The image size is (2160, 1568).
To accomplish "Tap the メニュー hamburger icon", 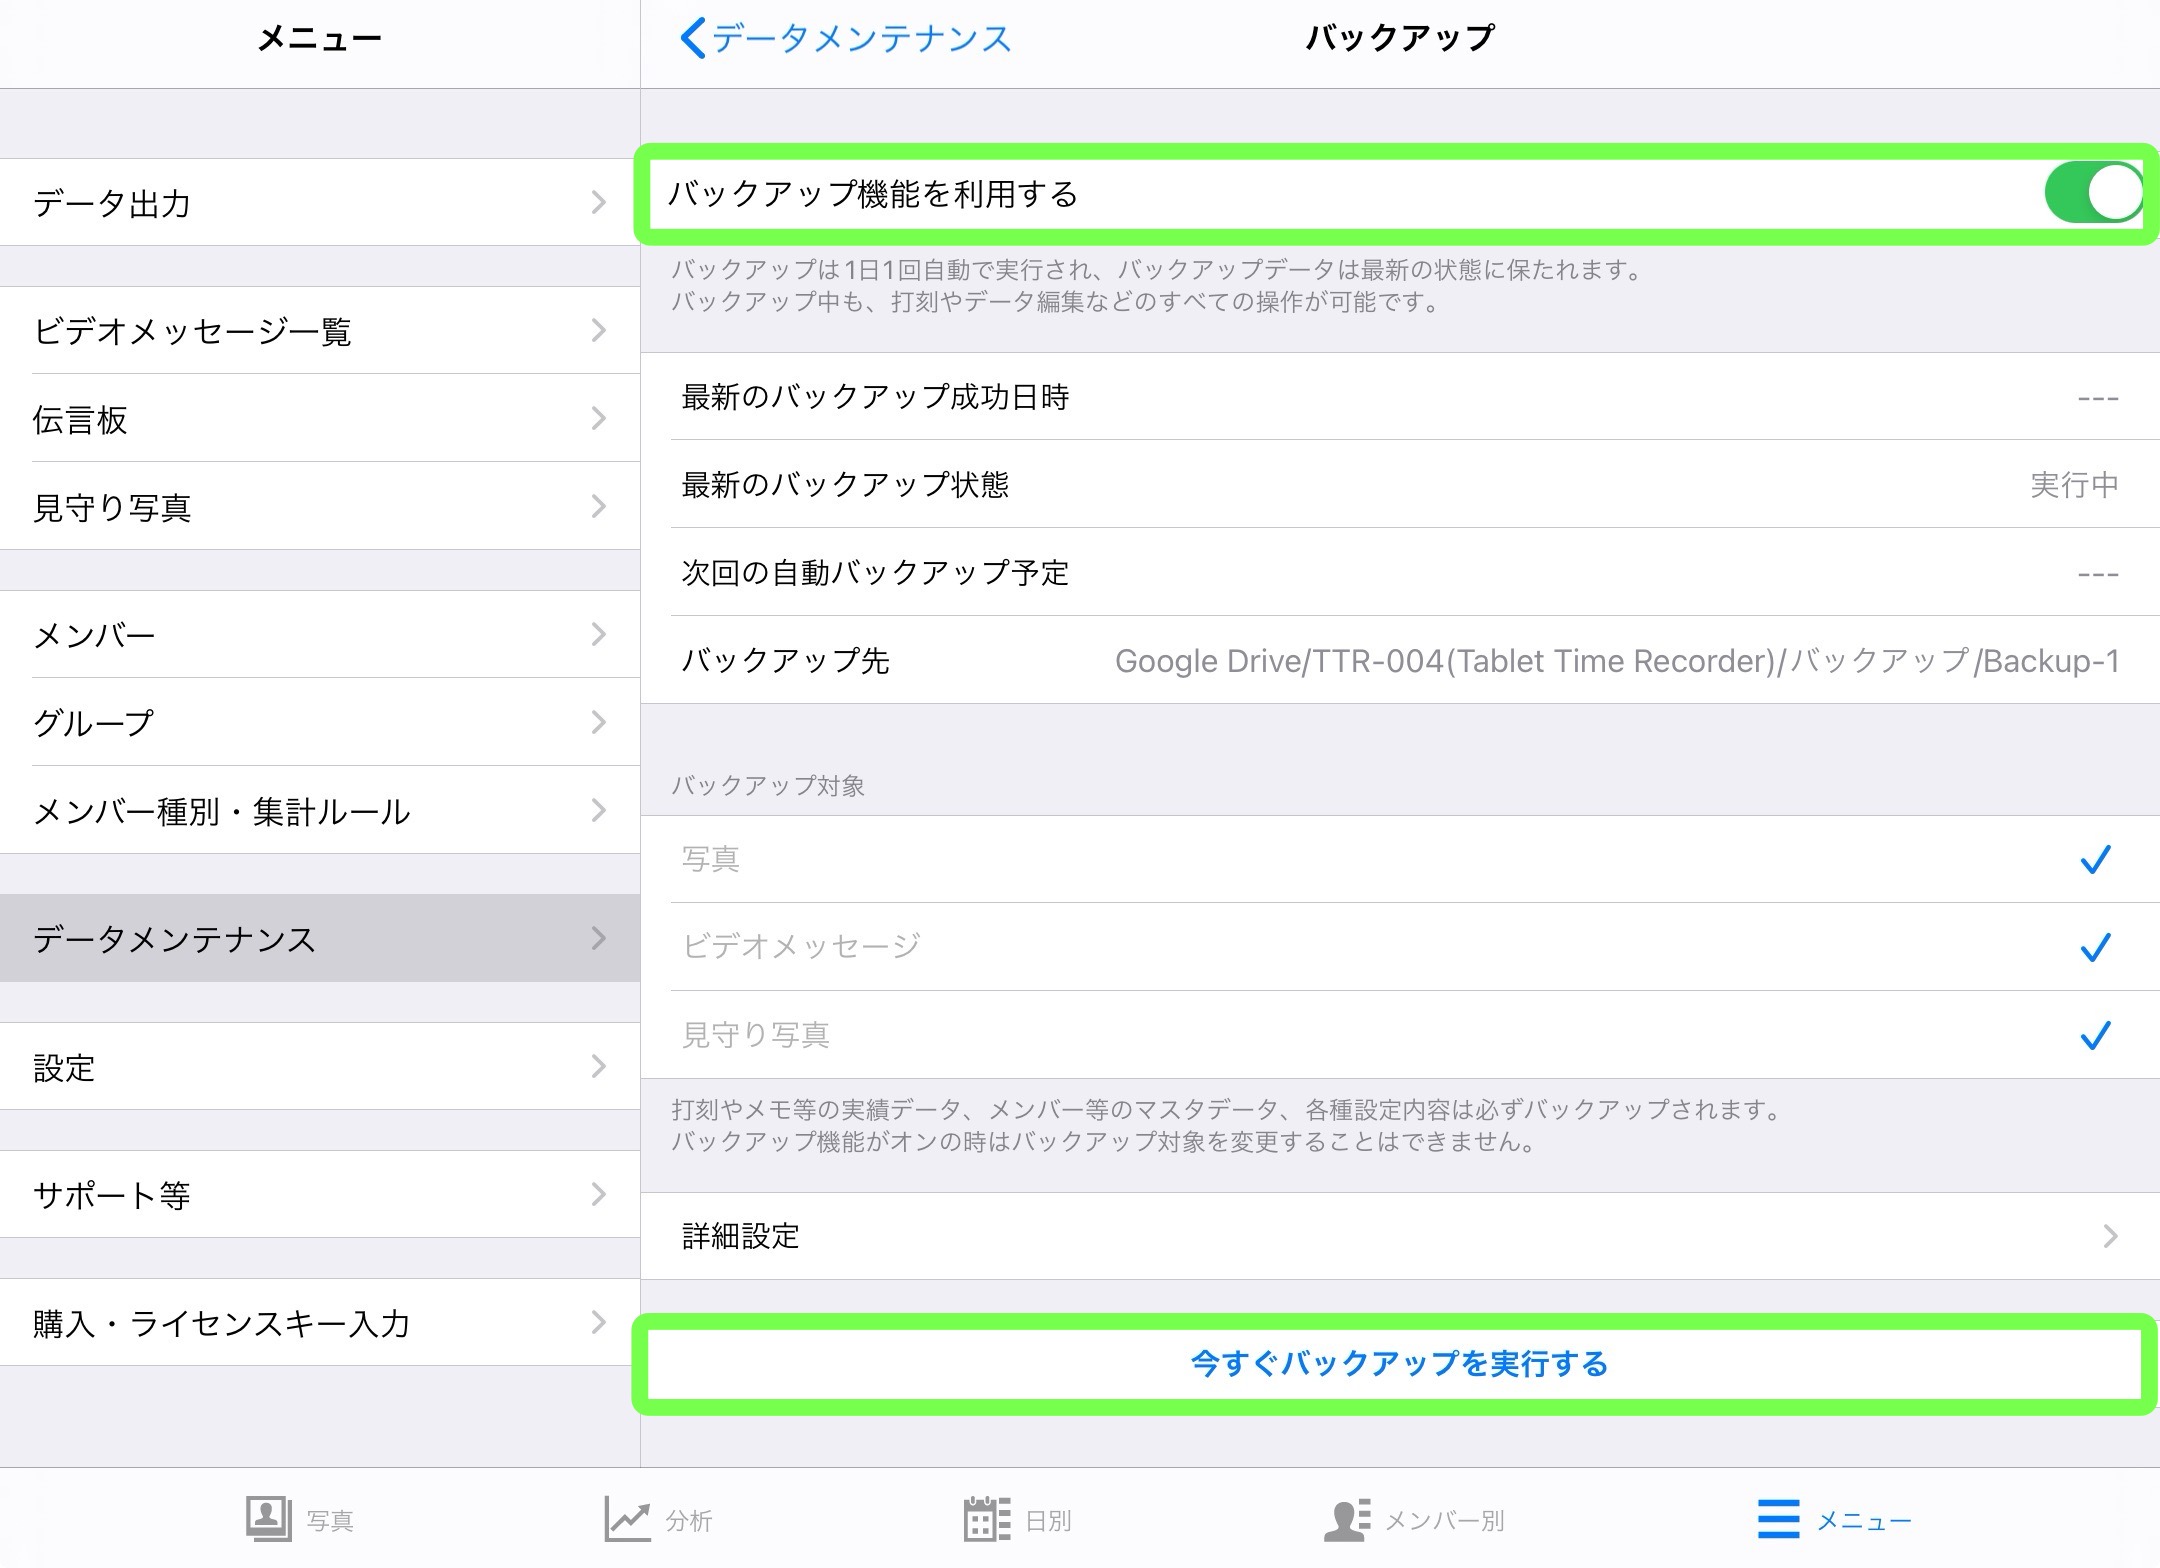I will (x=1778, y=1519).
